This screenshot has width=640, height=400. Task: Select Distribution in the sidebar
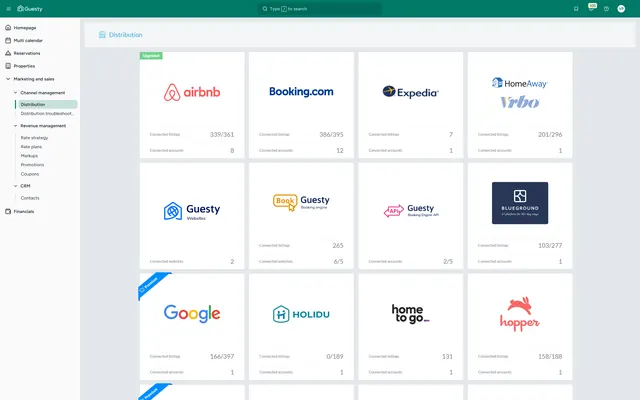47,104
